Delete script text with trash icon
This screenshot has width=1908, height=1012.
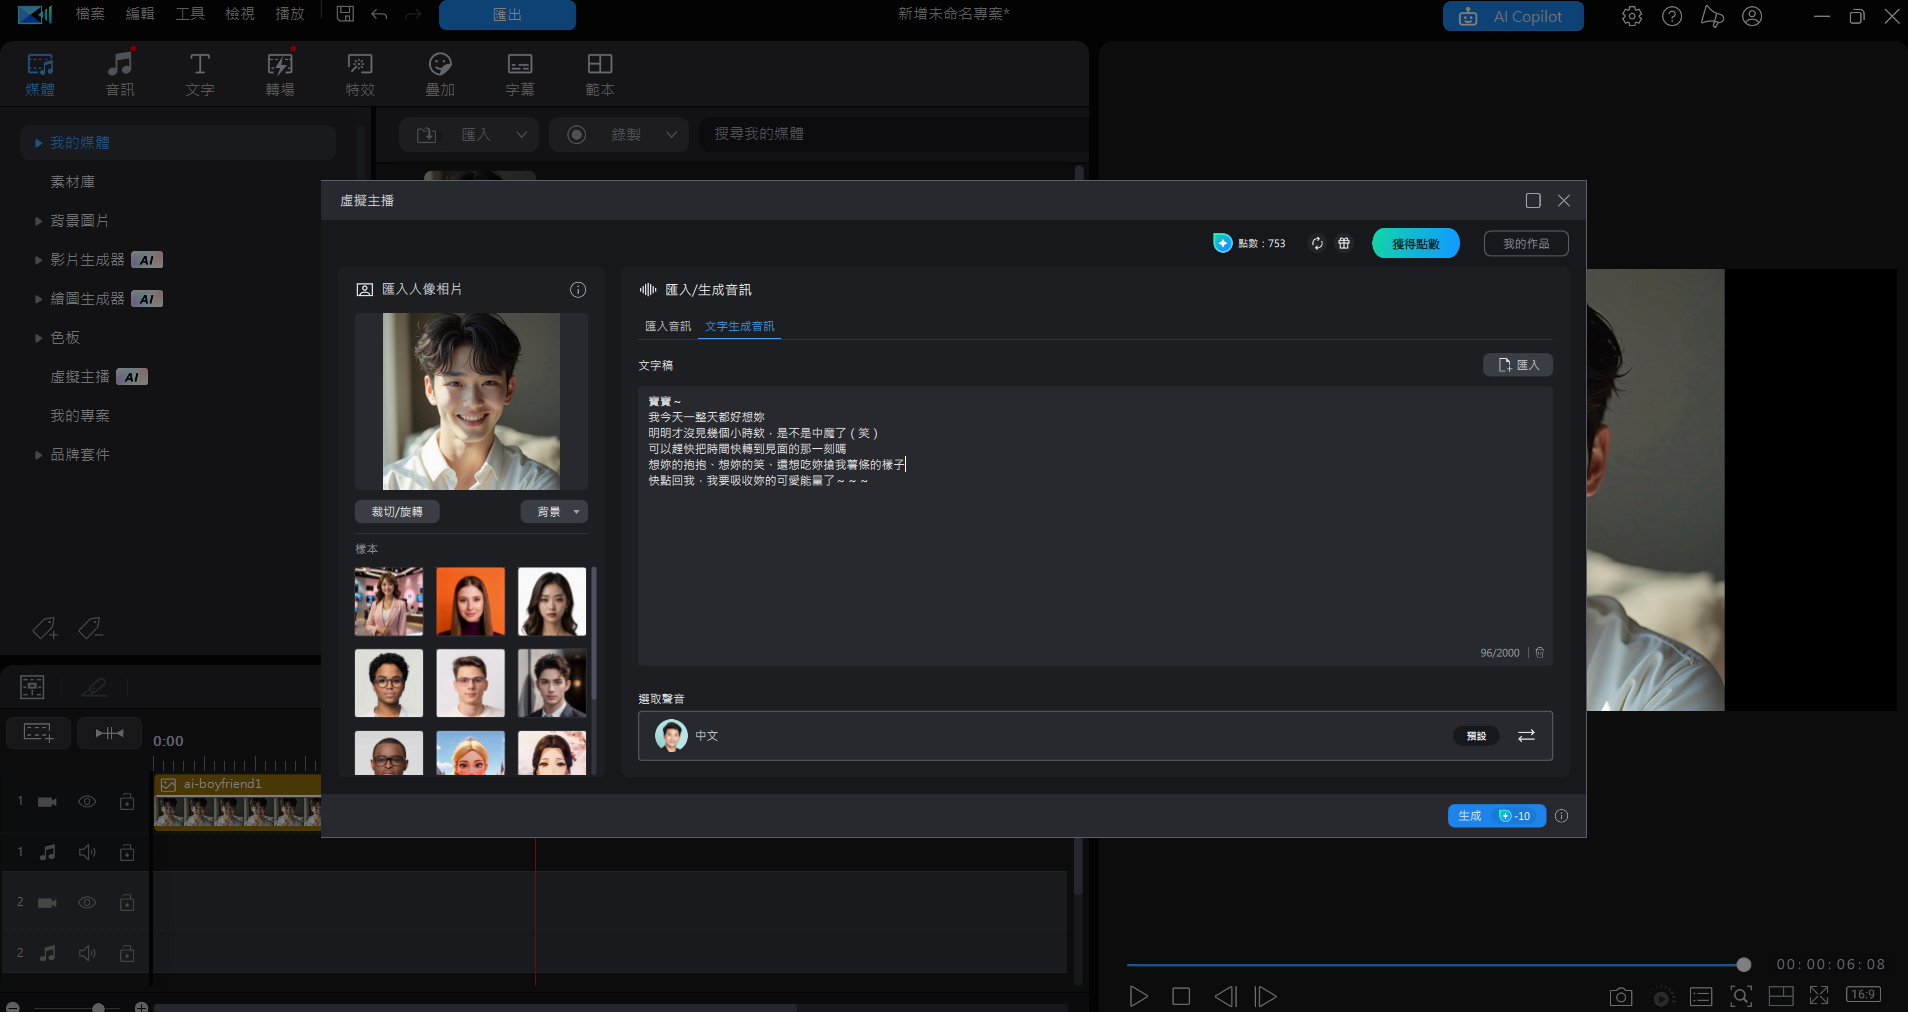[x=1540, y=653]
